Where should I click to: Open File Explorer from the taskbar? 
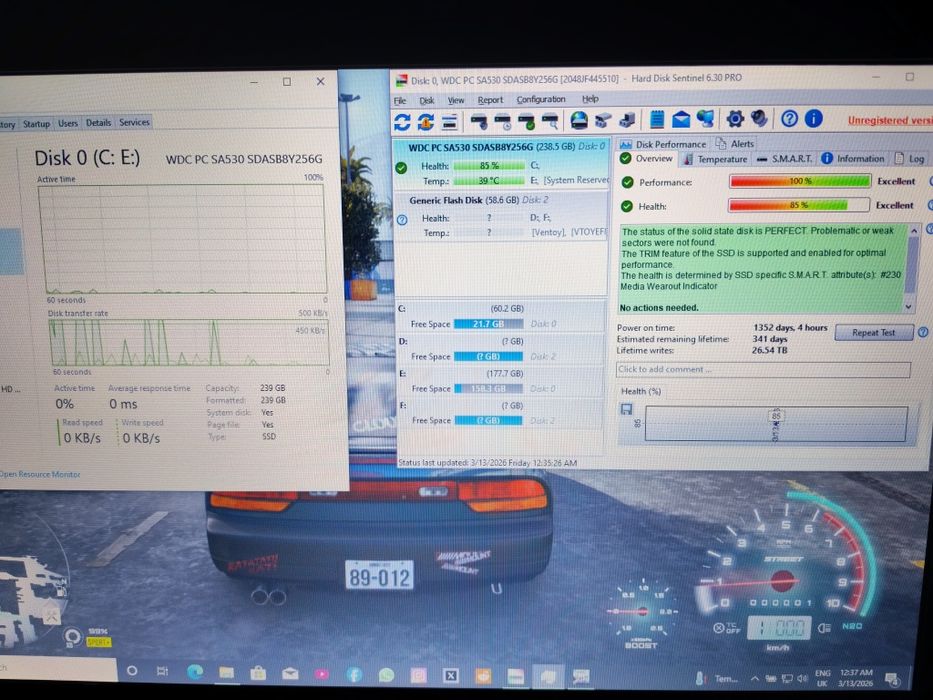226,673
